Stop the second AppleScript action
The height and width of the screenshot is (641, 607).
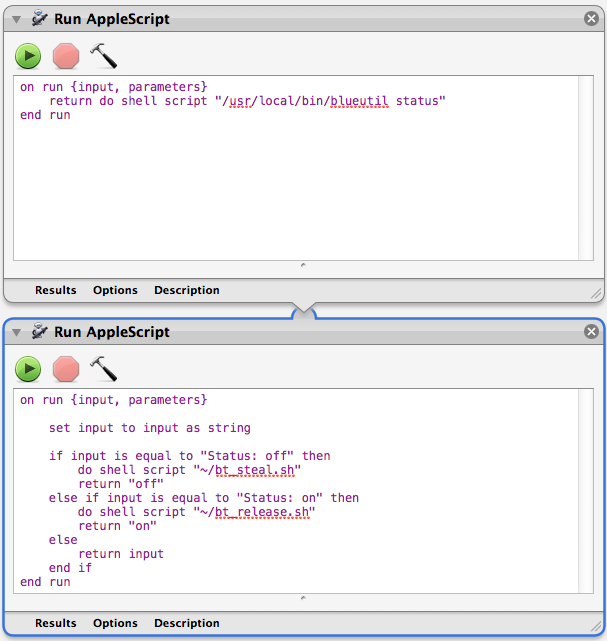[66, 369]
